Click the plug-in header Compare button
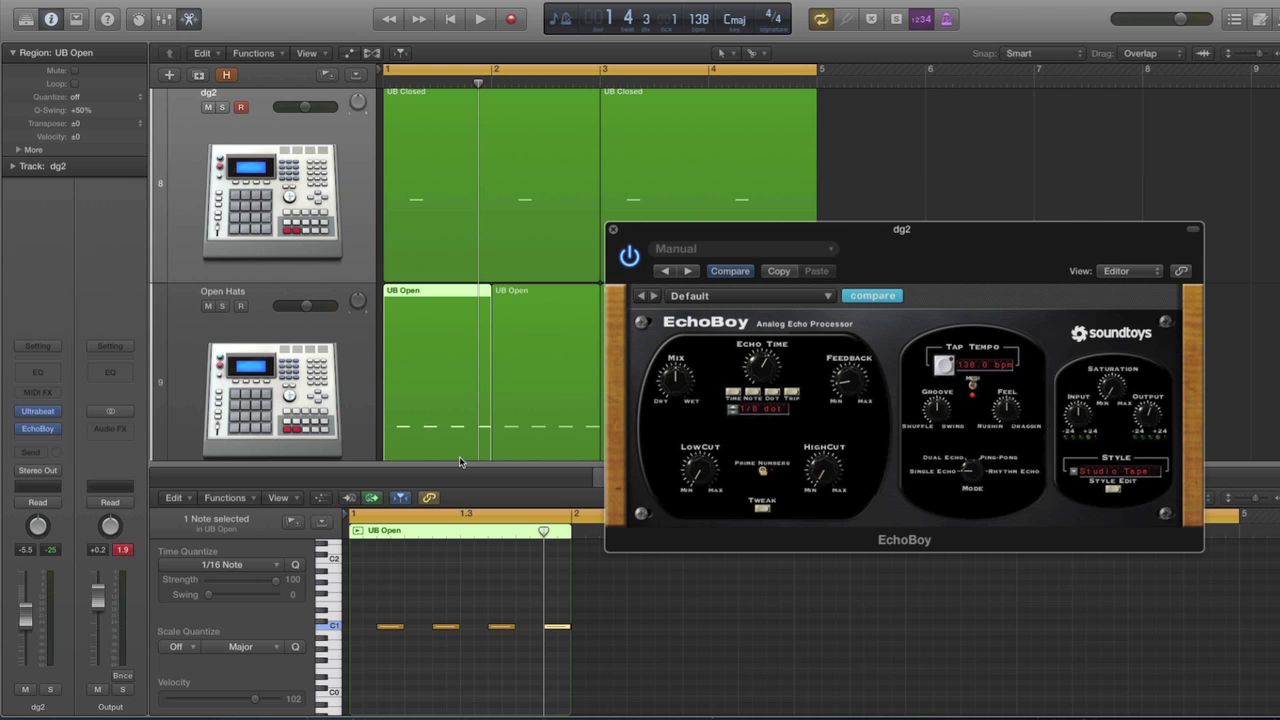The height and width of the screenshot is (720, 1280). point(729,271)
